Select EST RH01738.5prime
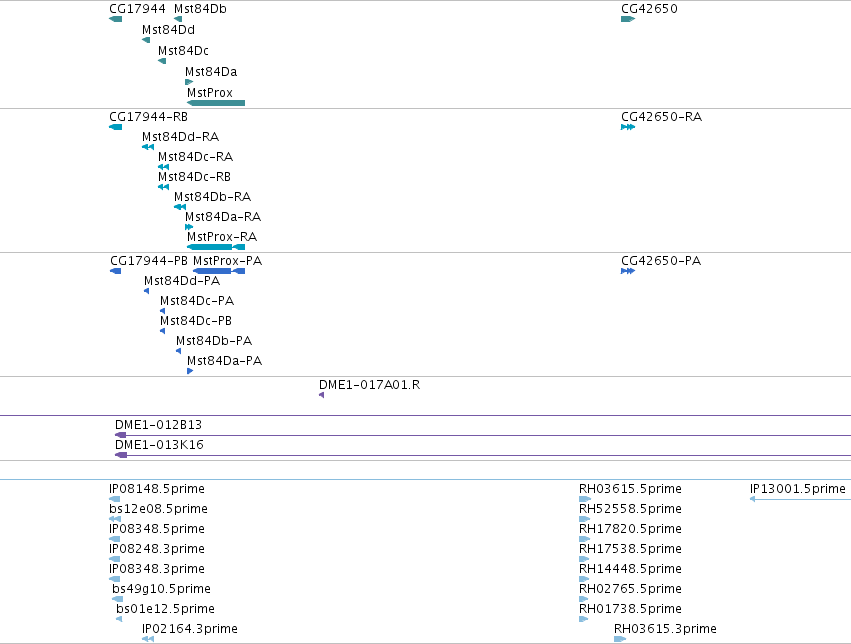The height and width of the screenshot is (644, 851). pyautogui.click(x=630, y=609)
